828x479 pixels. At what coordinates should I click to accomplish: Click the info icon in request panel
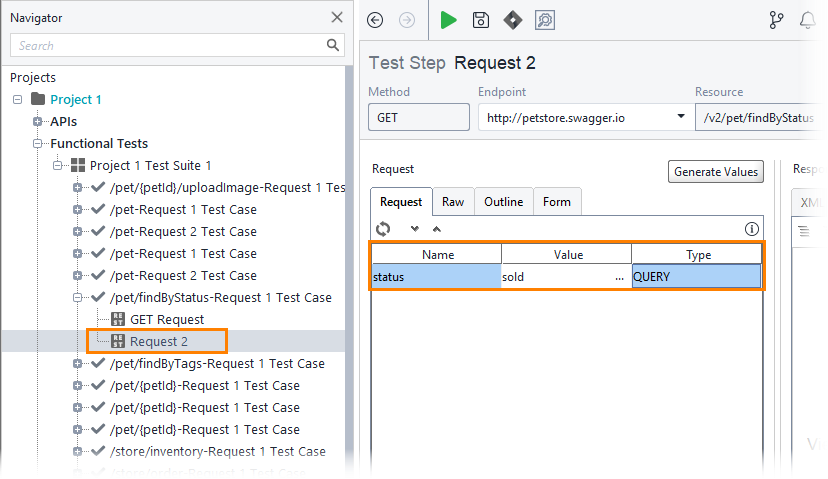[751, 229]
